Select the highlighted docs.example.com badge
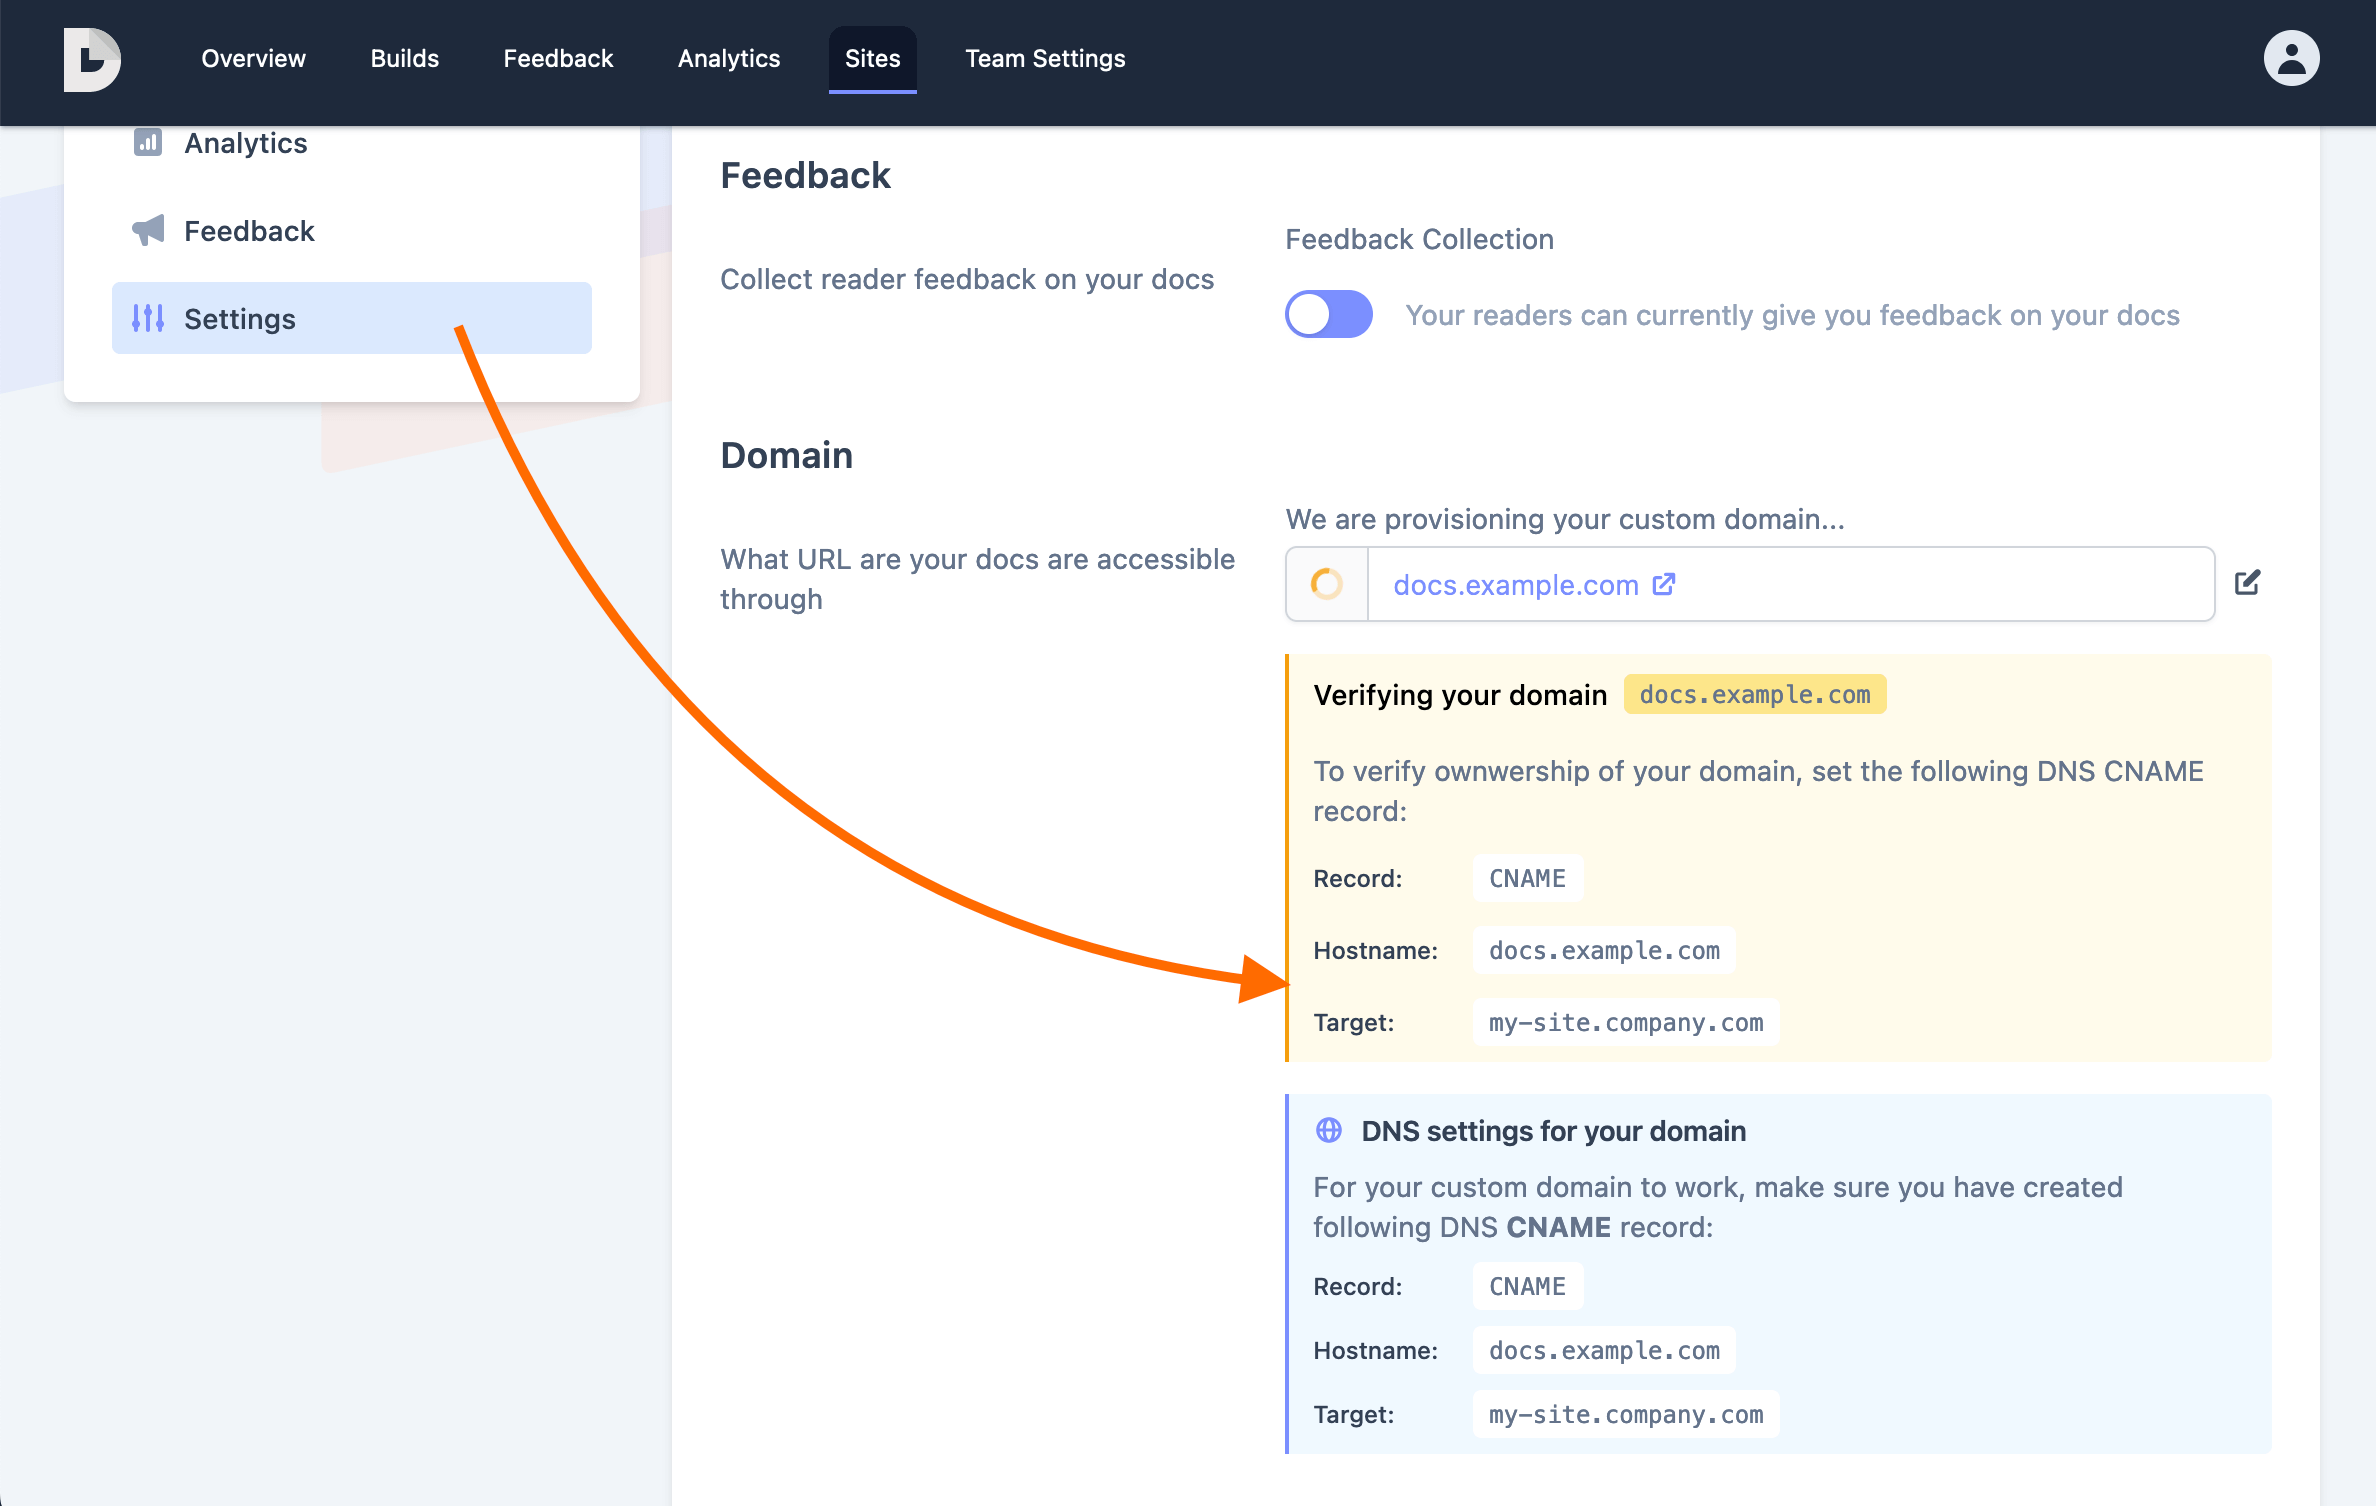2376x1506 pixels. [1755, 694]
